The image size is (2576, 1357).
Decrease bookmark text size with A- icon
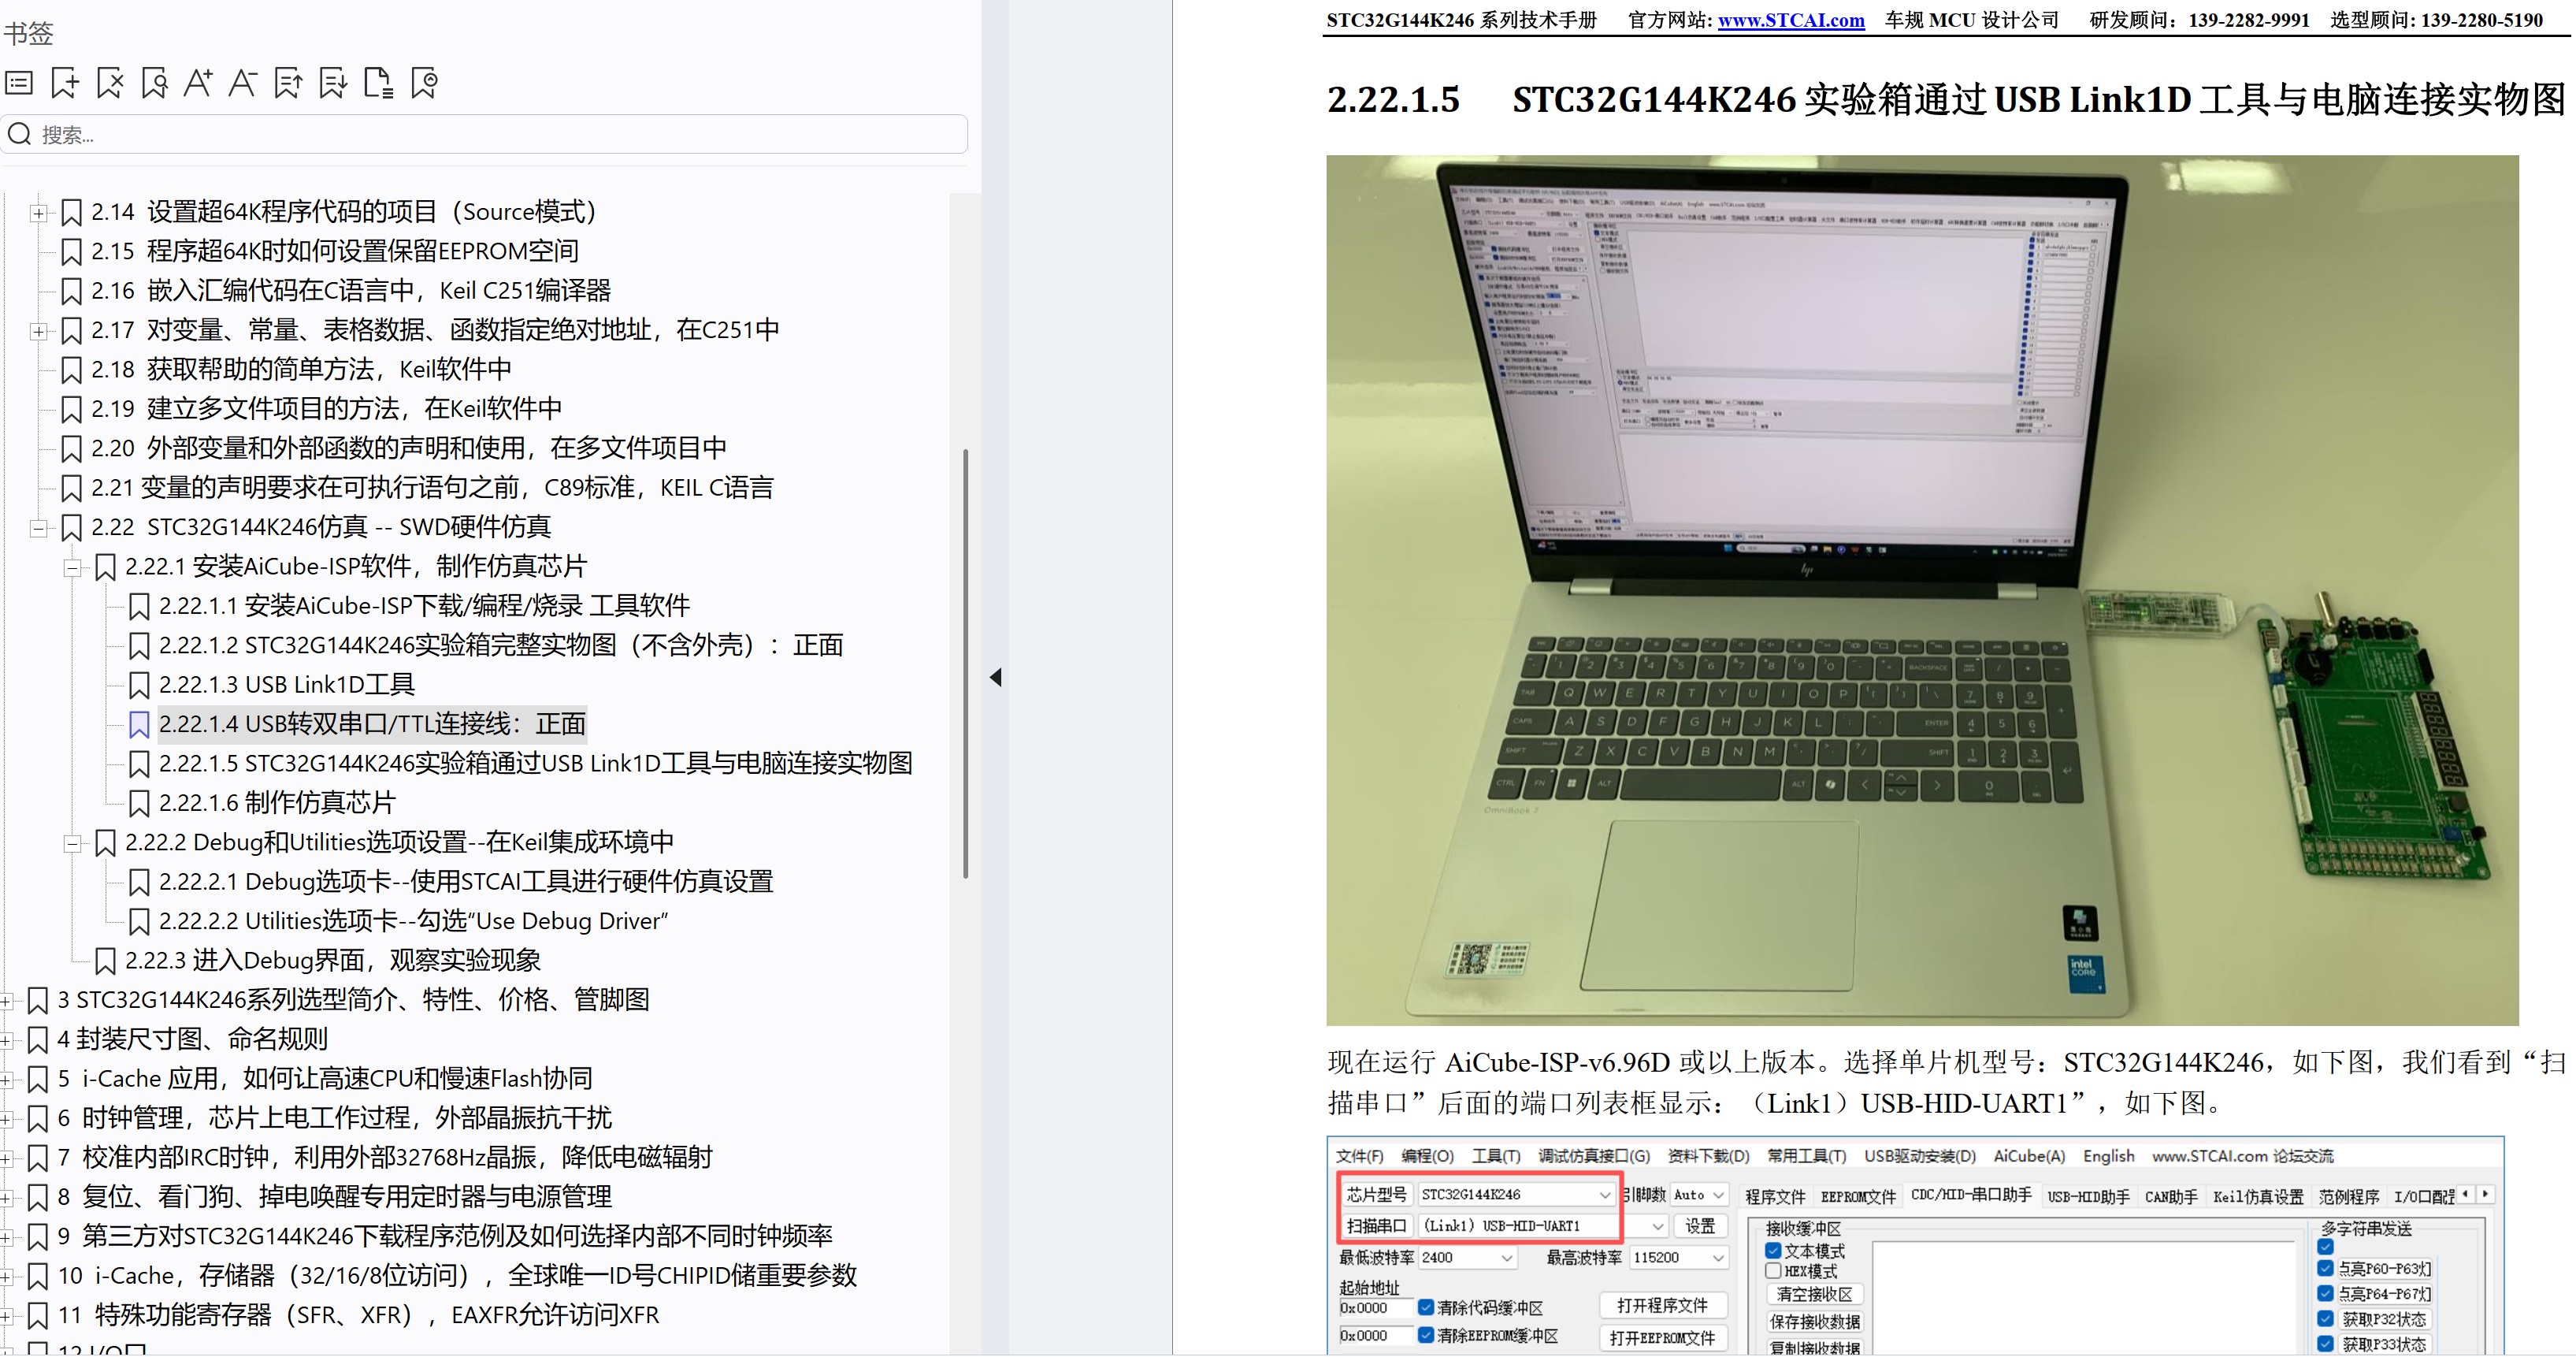(x=243, y=82)
